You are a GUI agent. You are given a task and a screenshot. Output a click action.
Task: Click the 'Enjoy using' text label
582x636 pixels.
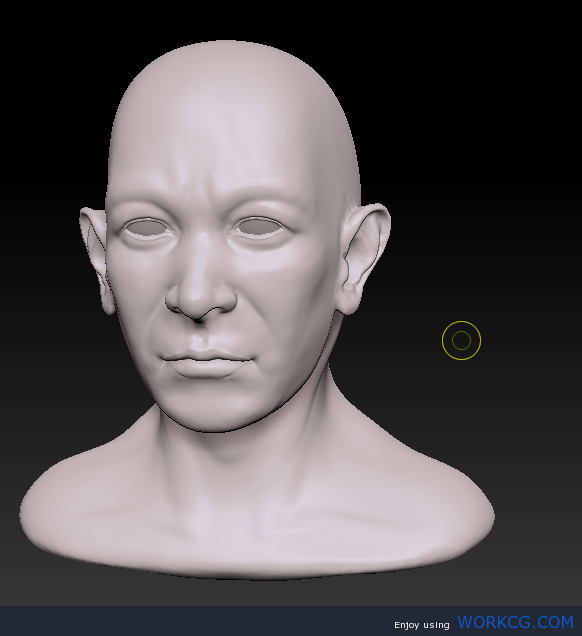(421, 625)
